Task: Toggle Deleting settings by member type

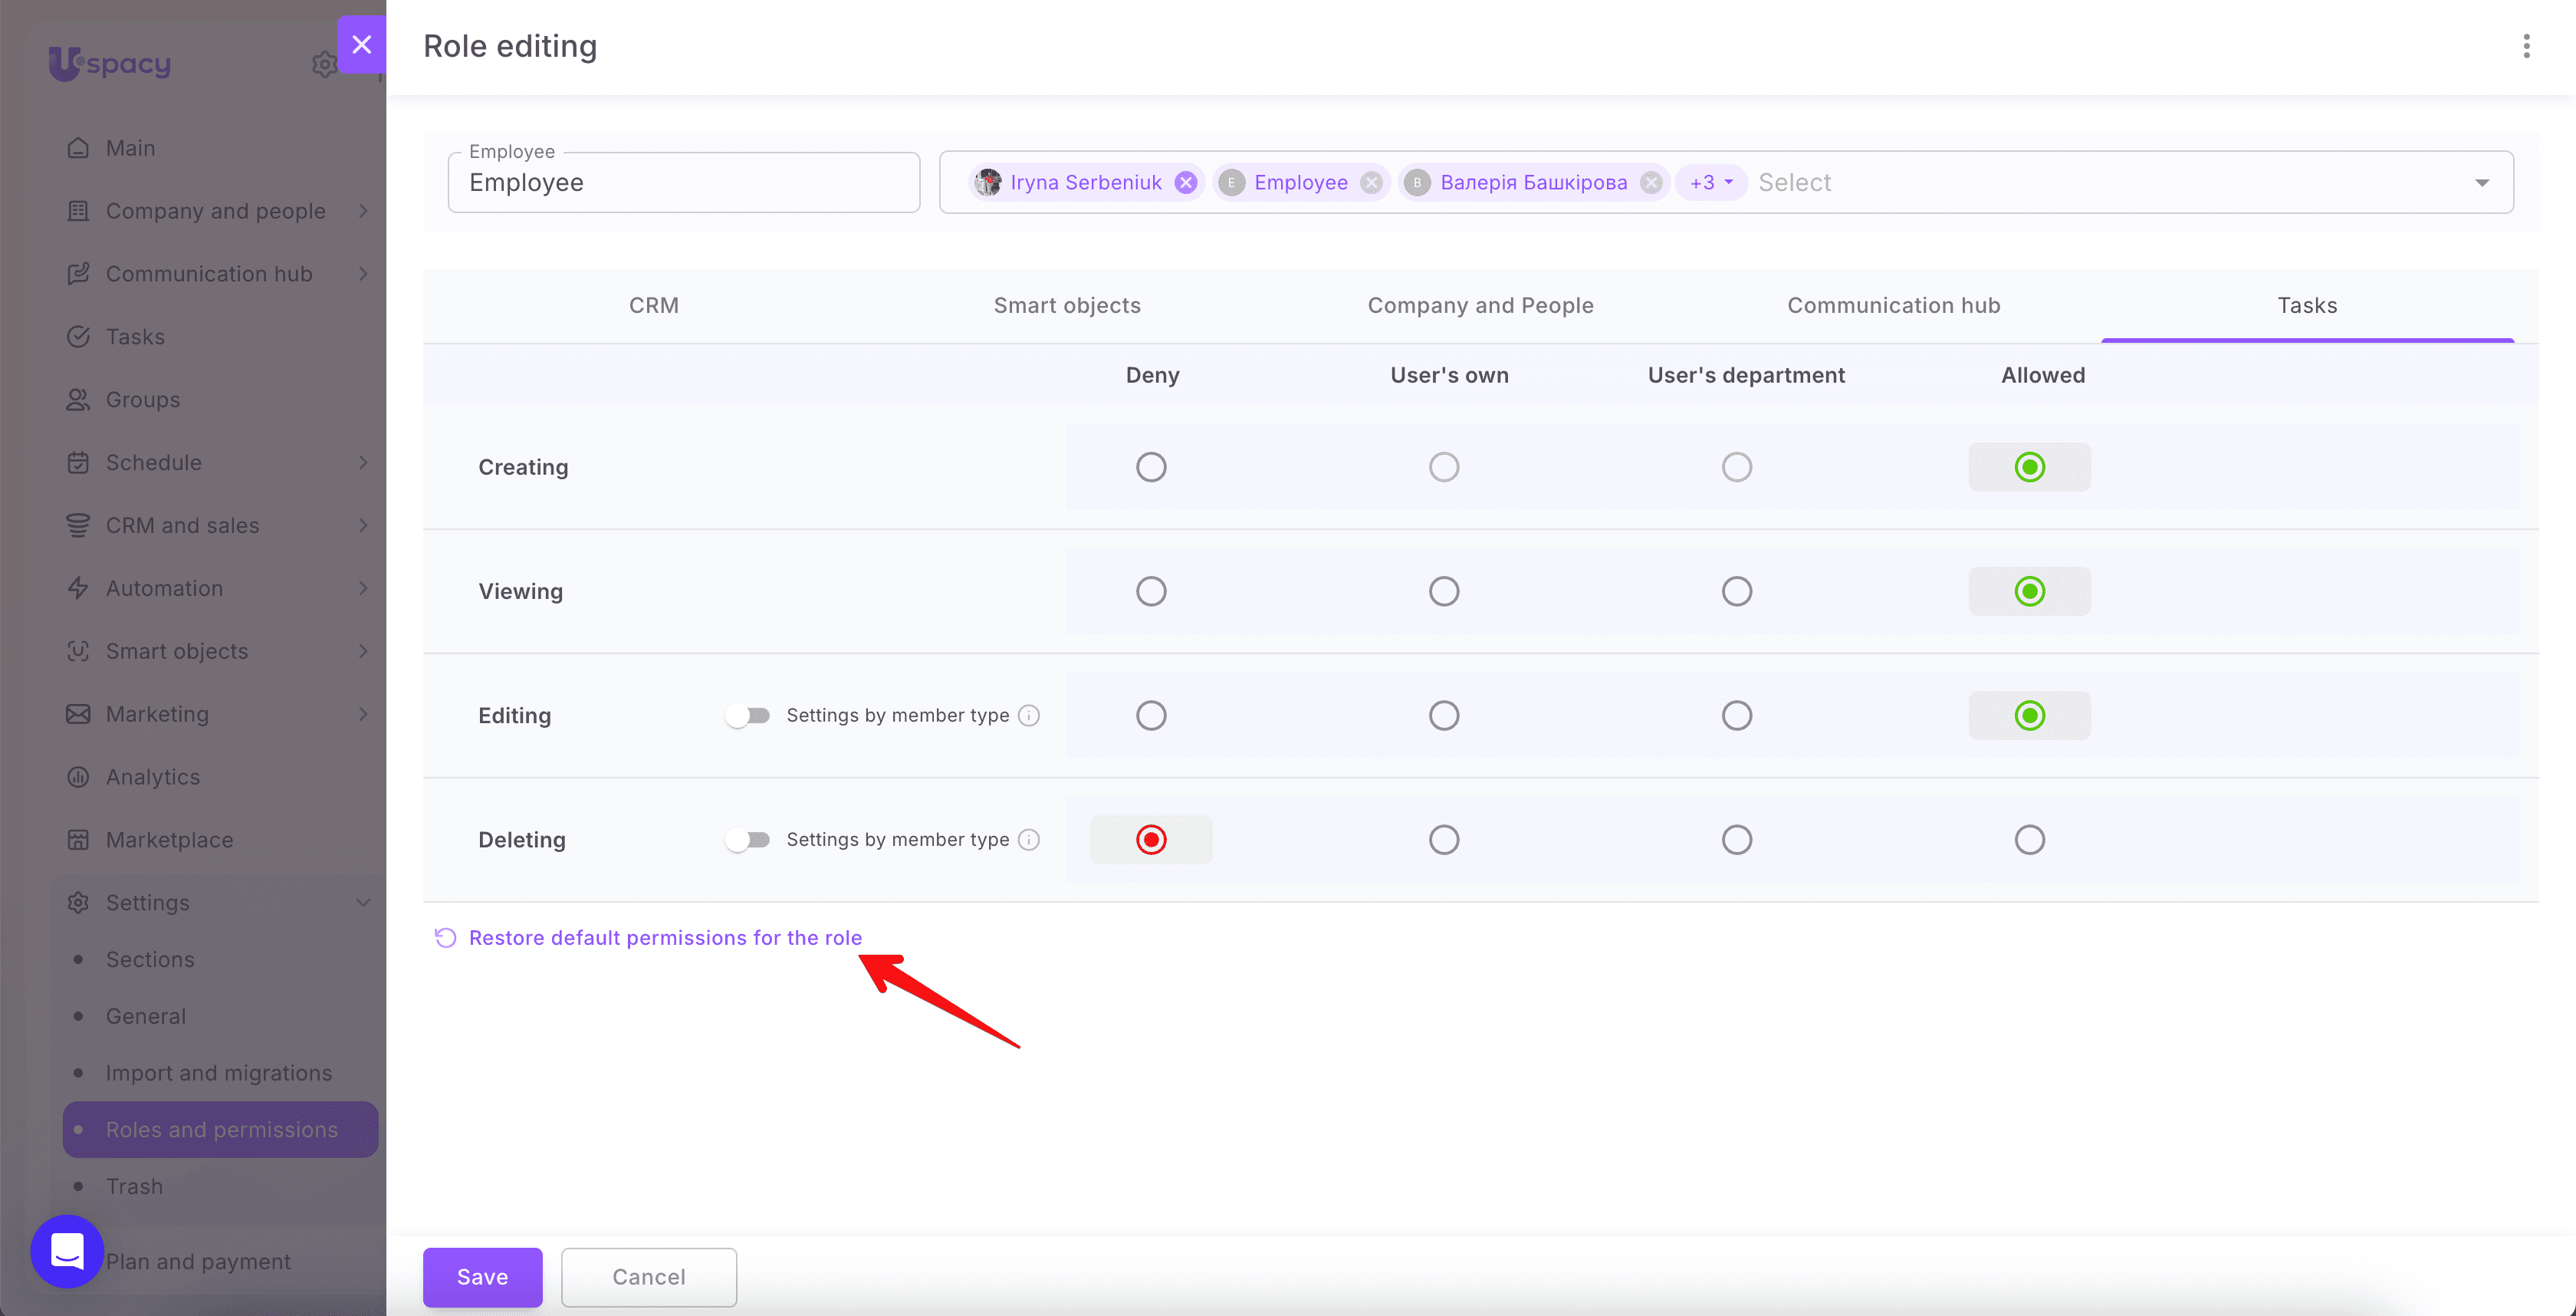Action: coord(748,839)
